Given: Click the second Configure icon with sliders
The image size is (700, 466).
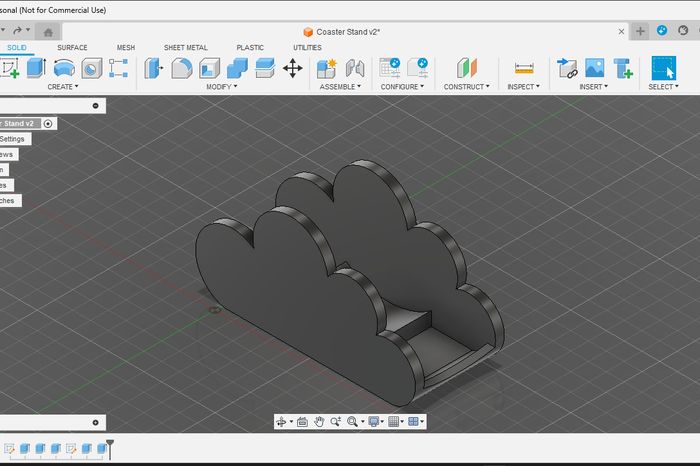Looking at the screenshot, I should 418,68.
